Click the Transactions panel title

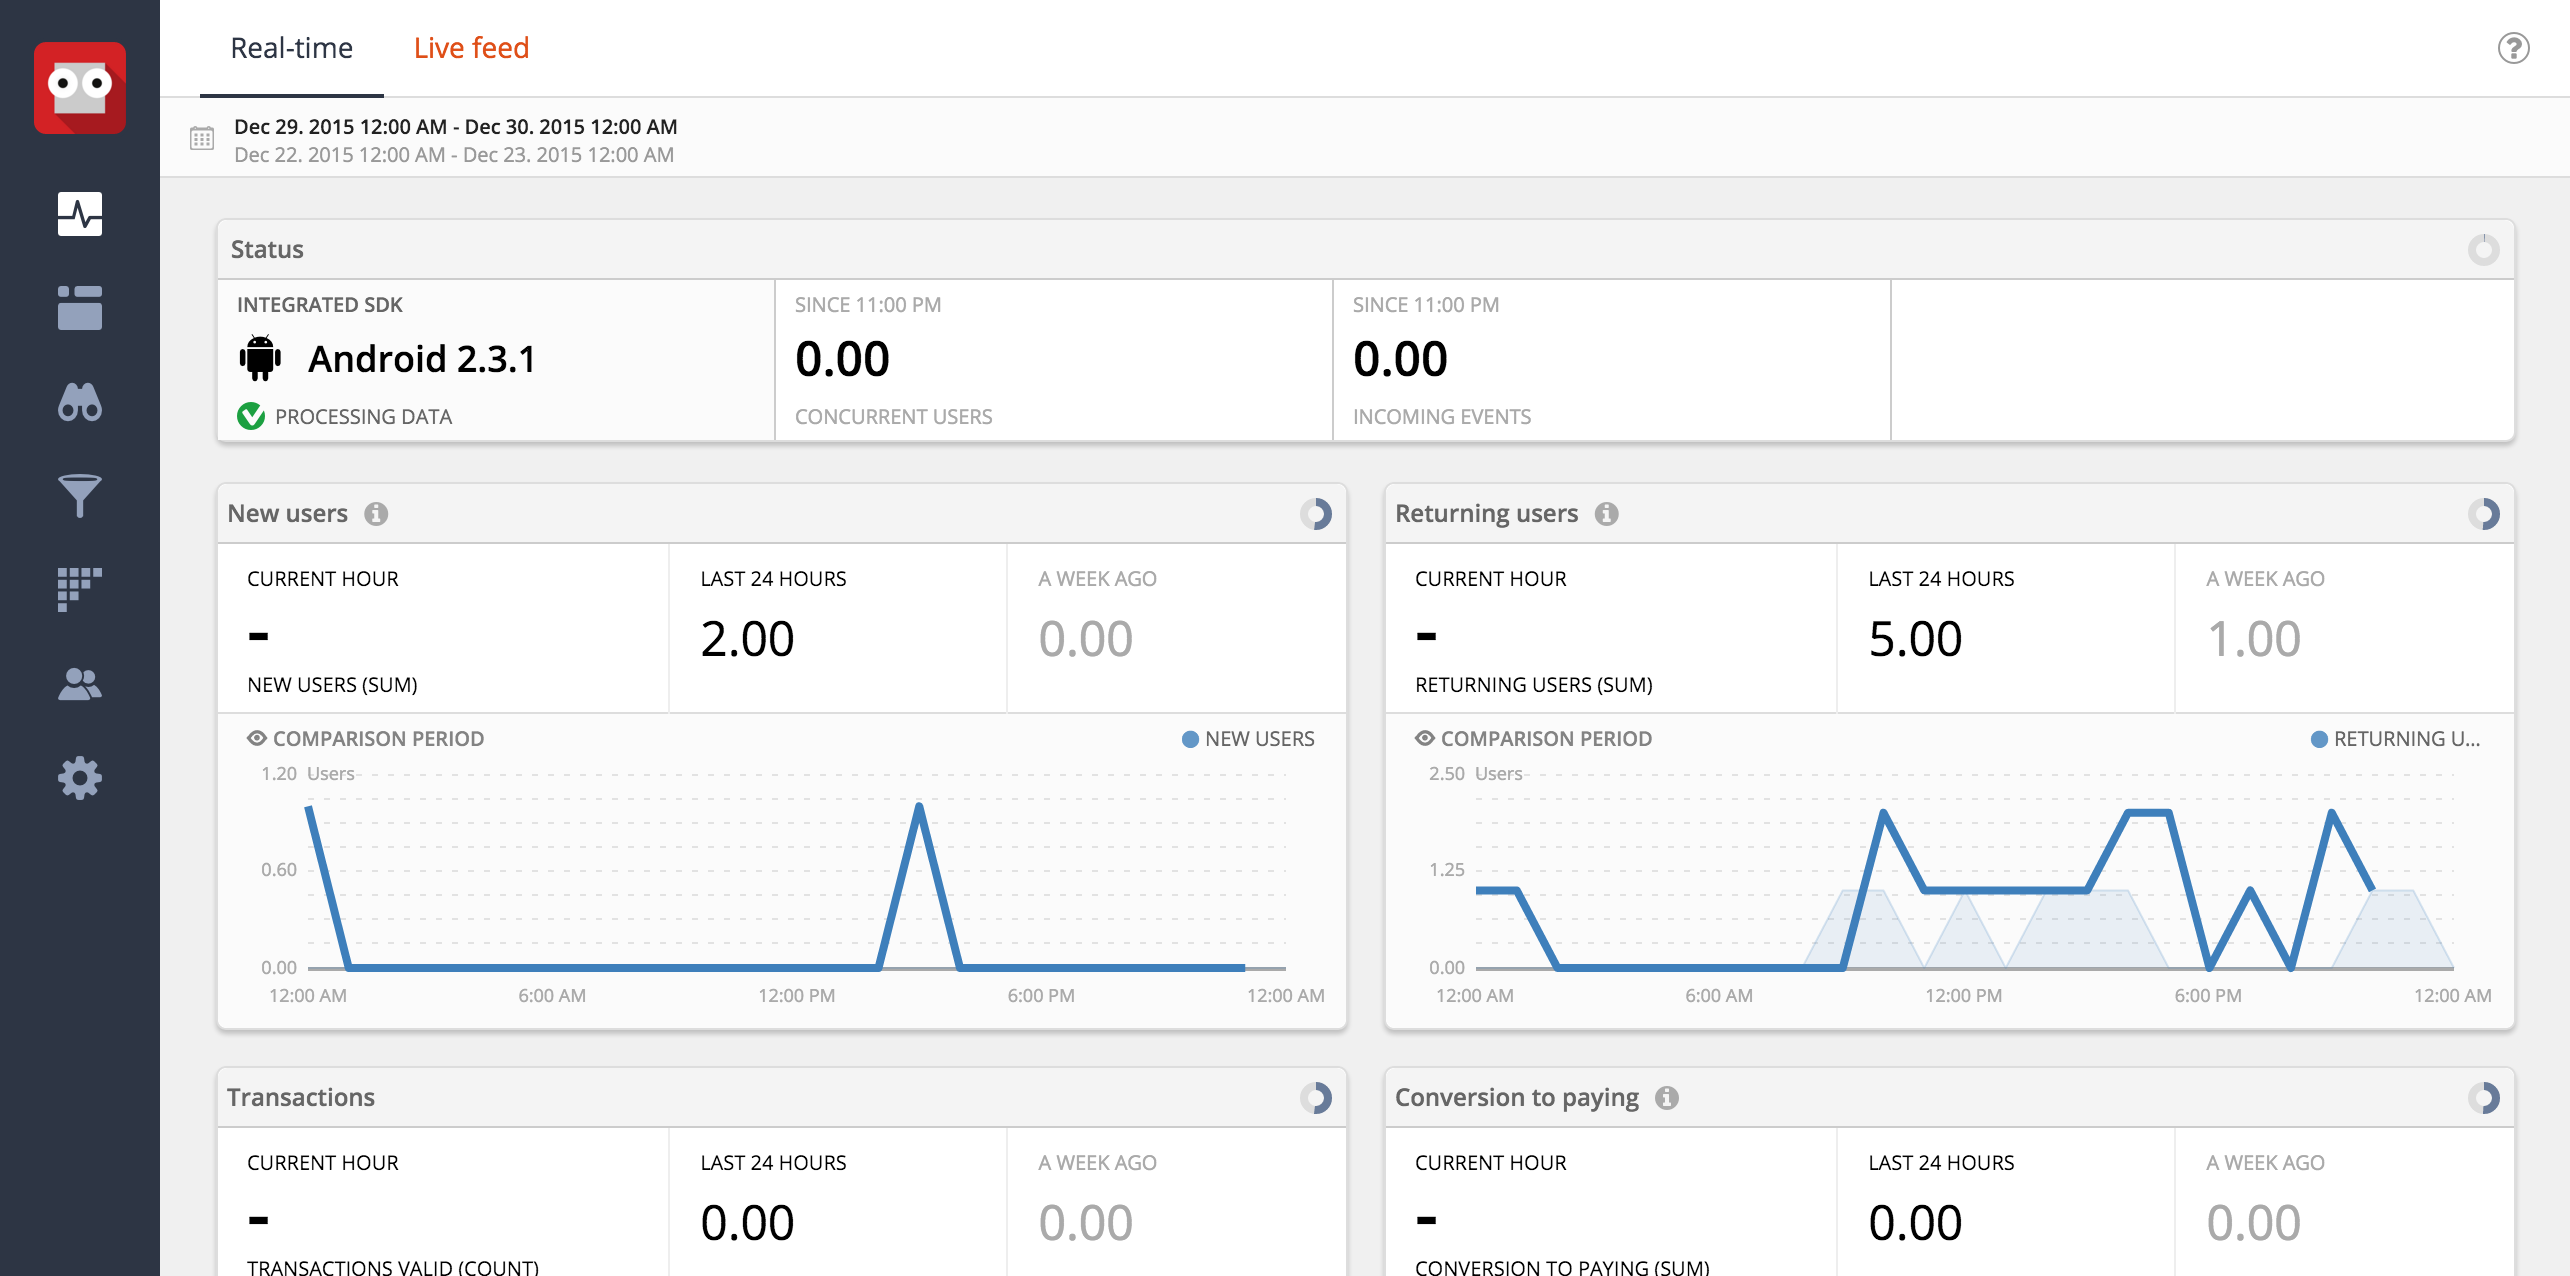301,1098
